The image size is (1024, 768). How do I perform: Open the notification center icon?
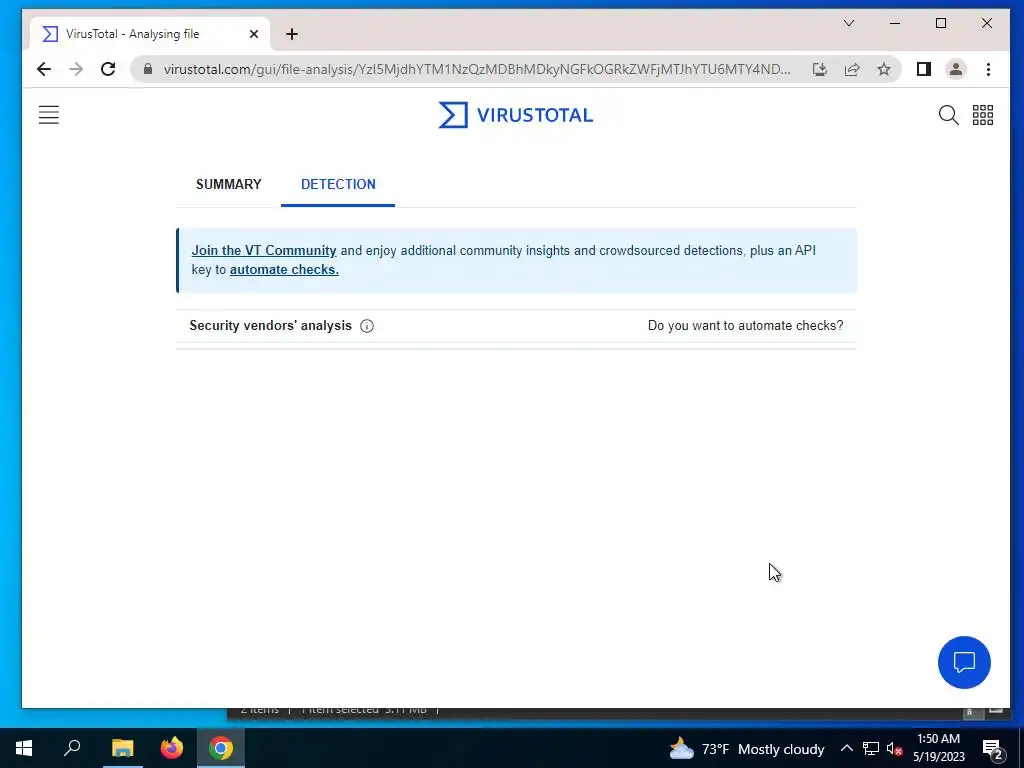click(x=993, y=749)
